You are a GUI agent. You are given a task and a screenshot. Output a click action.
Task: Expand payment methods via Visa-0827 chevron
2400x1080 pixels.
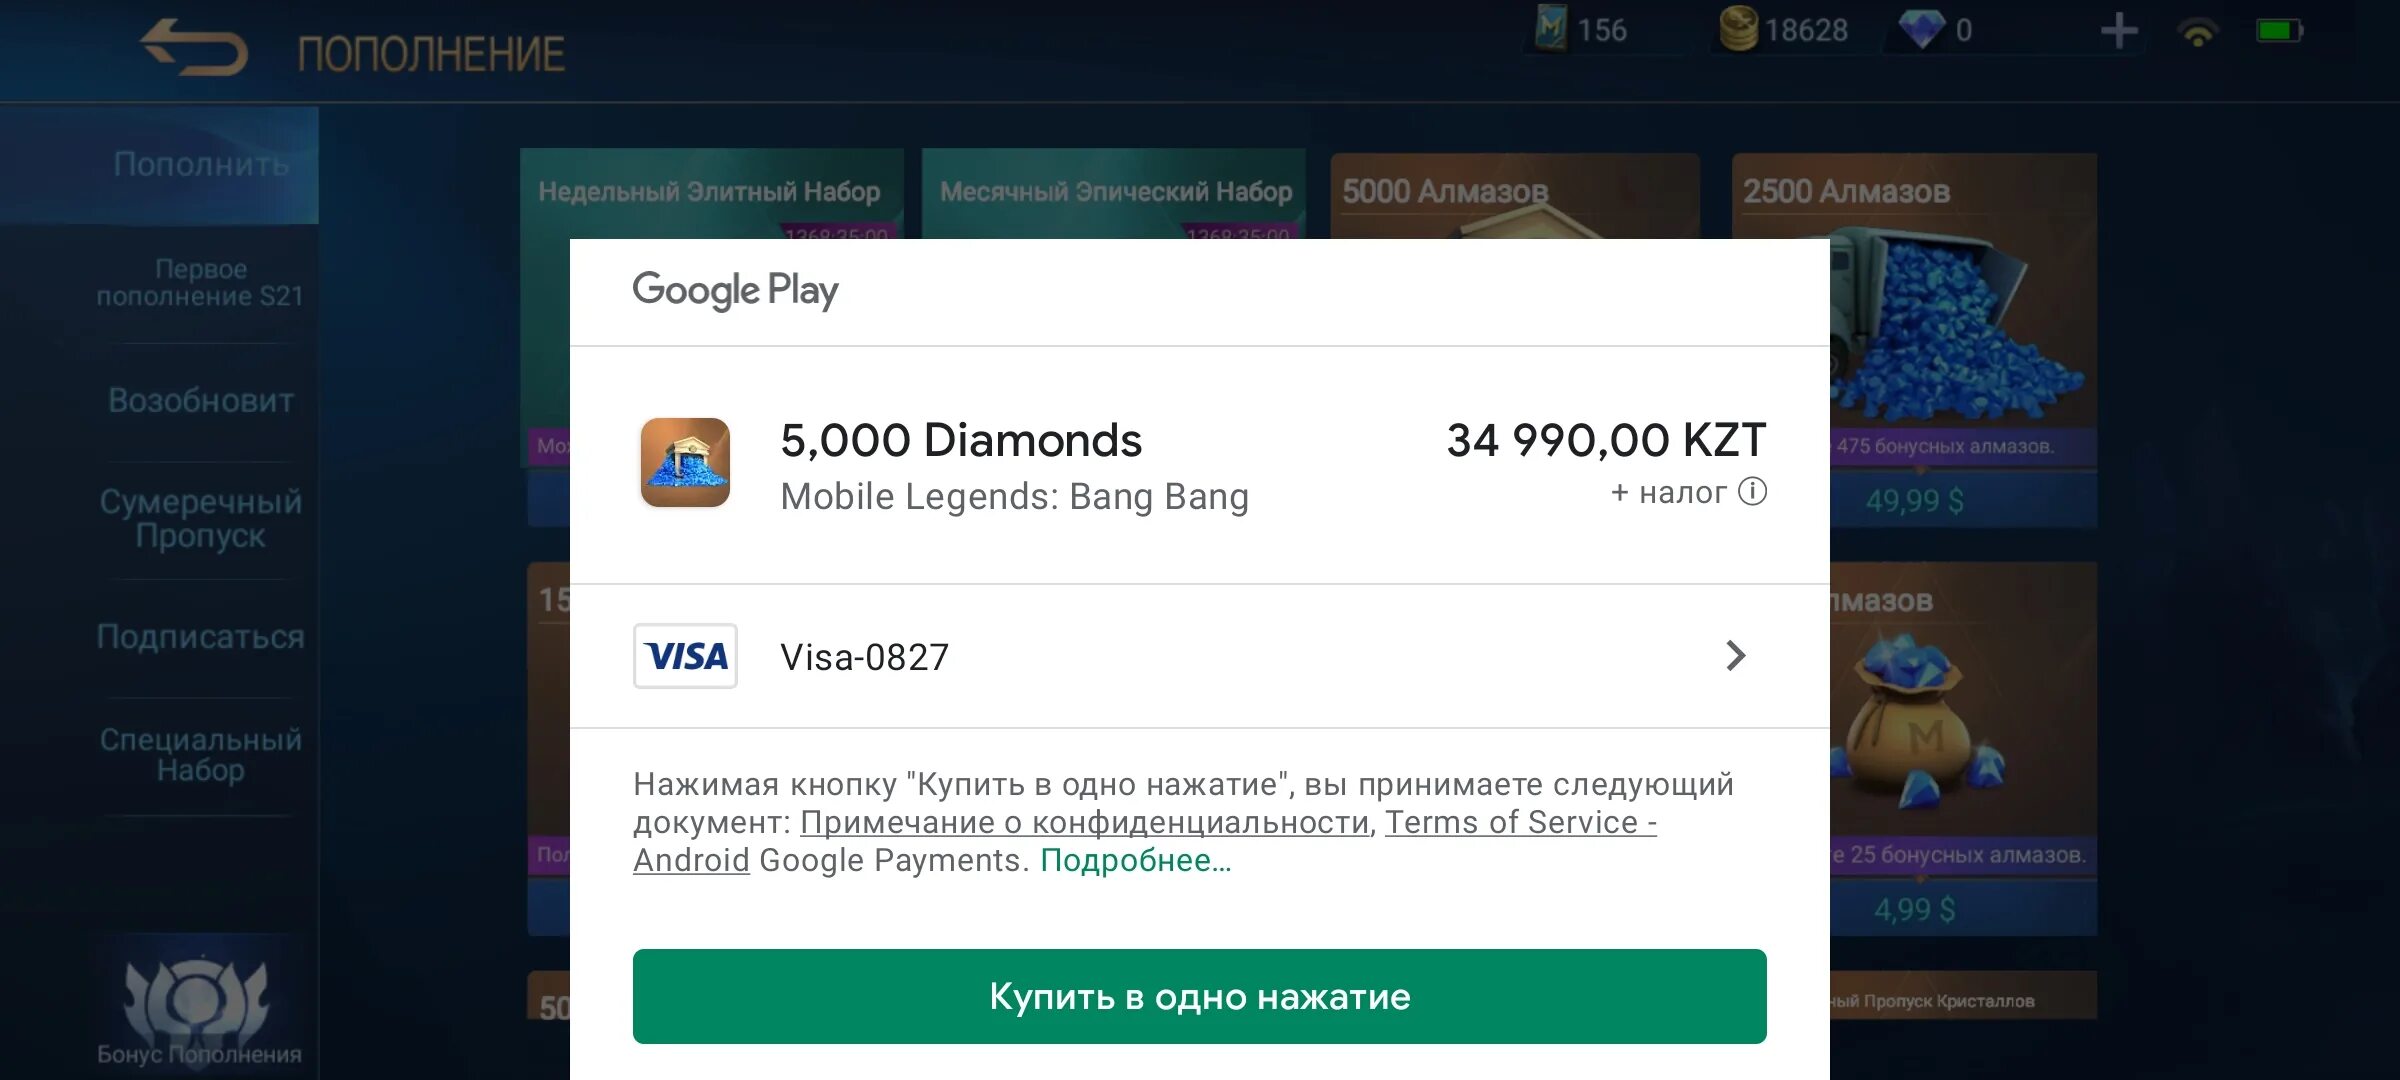[1736, 656]
